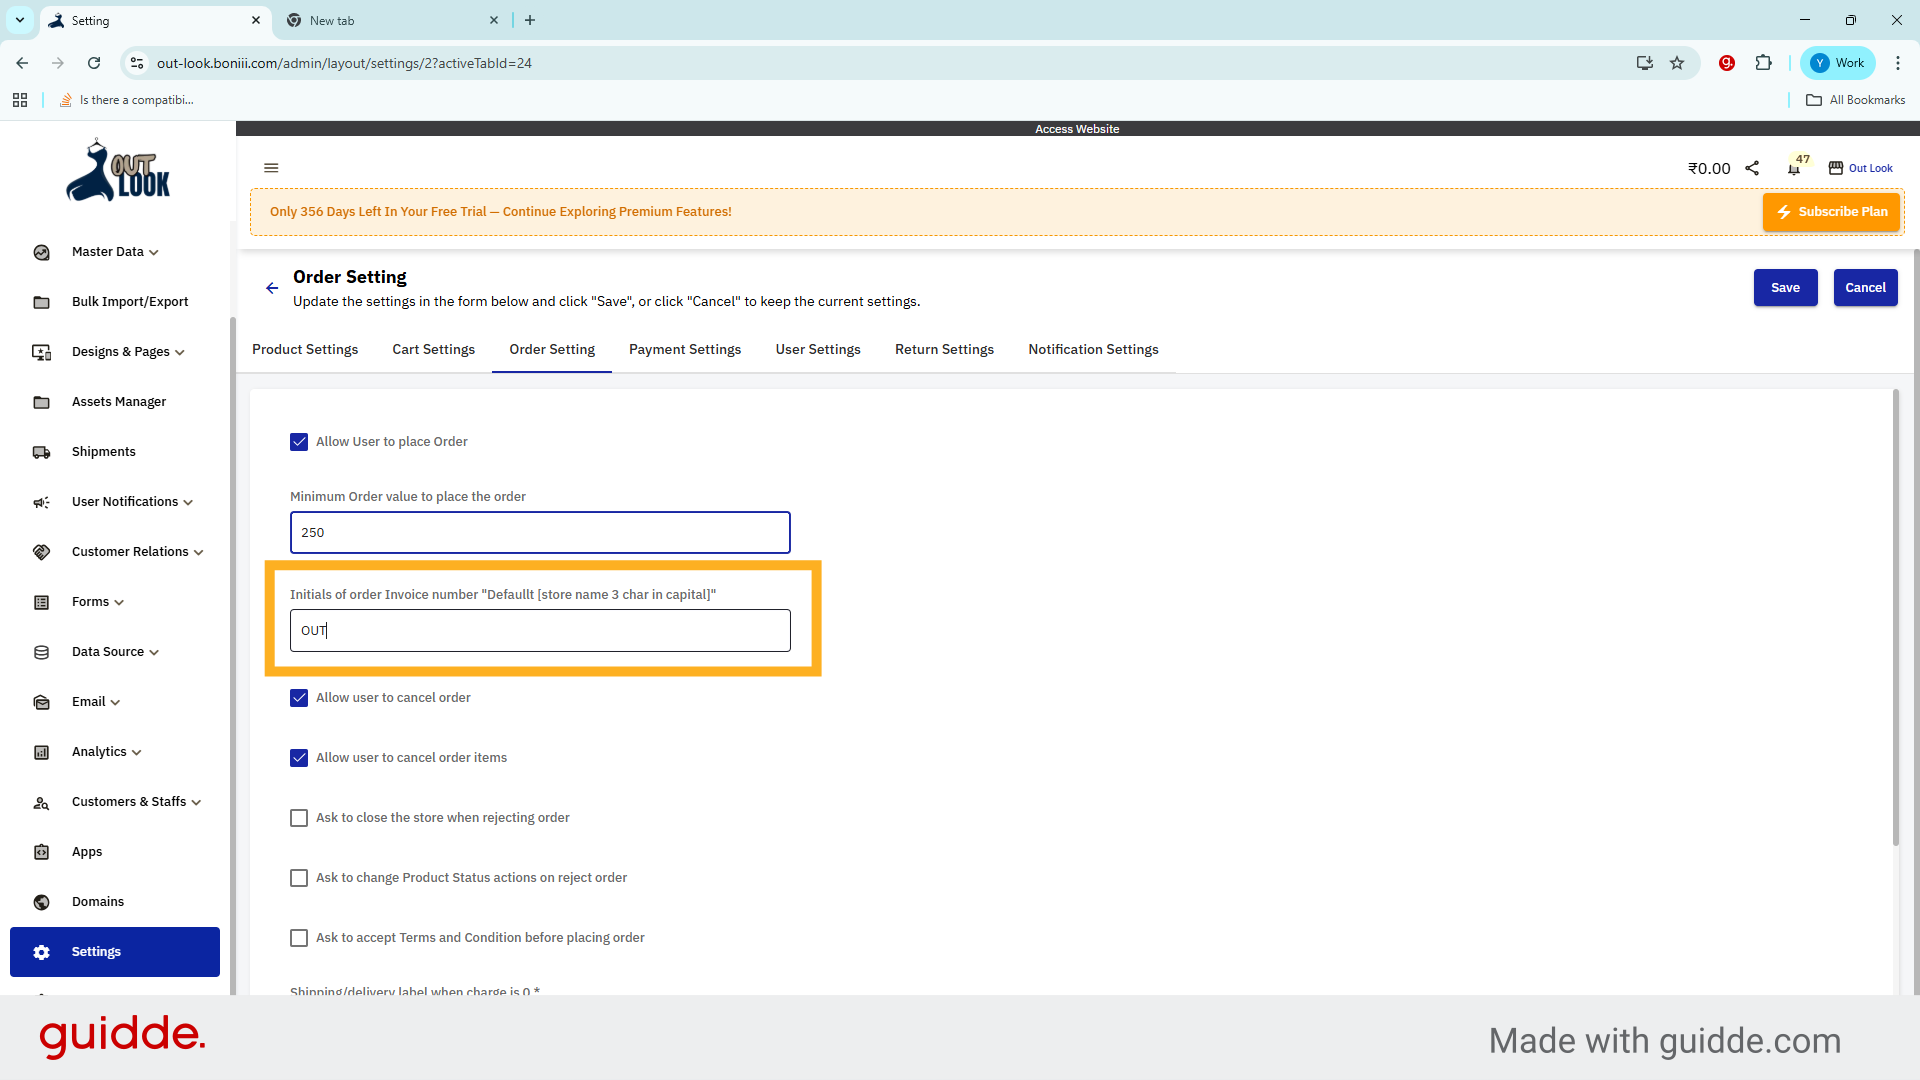Expand Analytics sidebar section
Image resolution: width=1920 pixels, height=1080 pixels.
click(106, 752)
